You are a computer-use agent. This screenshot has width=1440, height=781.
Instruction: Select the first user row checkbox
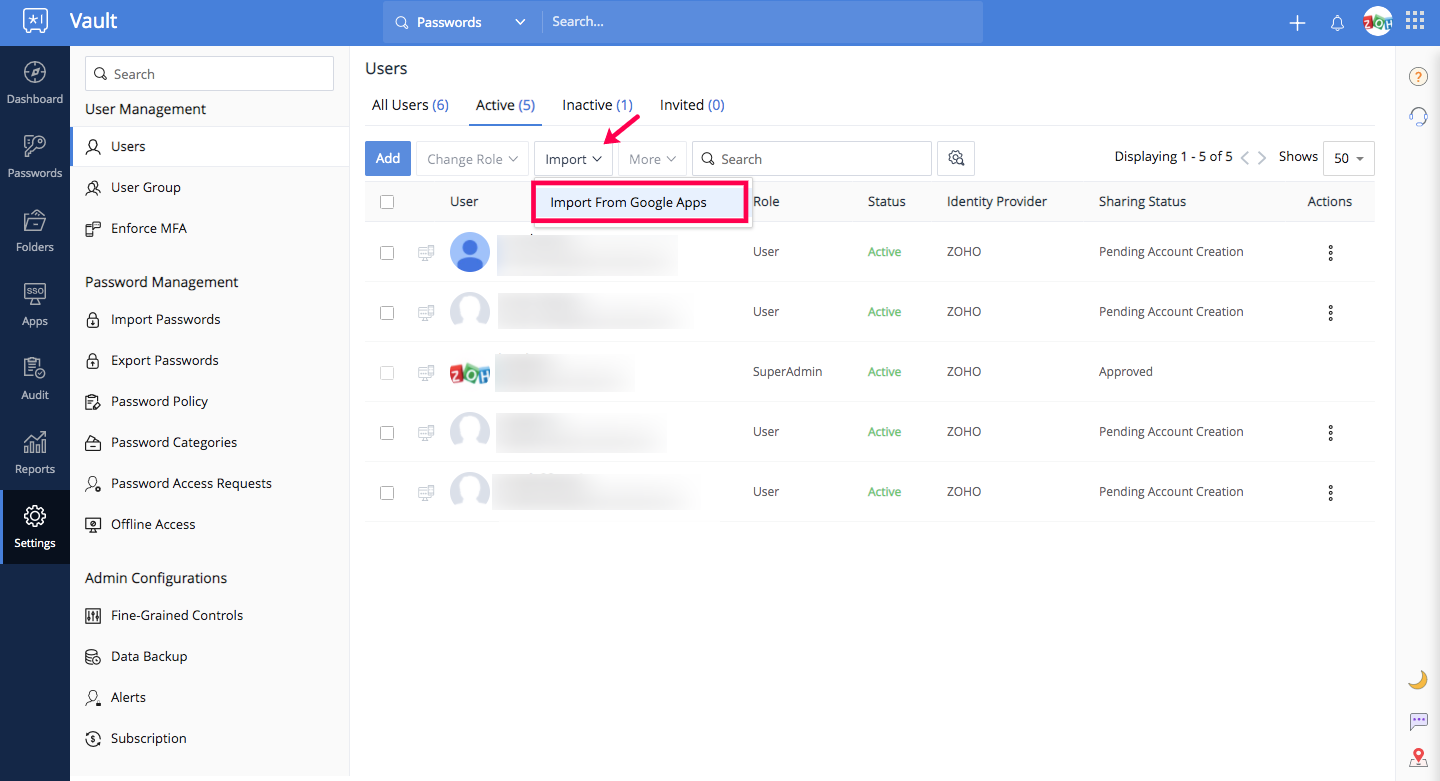(x=387, y=253)
